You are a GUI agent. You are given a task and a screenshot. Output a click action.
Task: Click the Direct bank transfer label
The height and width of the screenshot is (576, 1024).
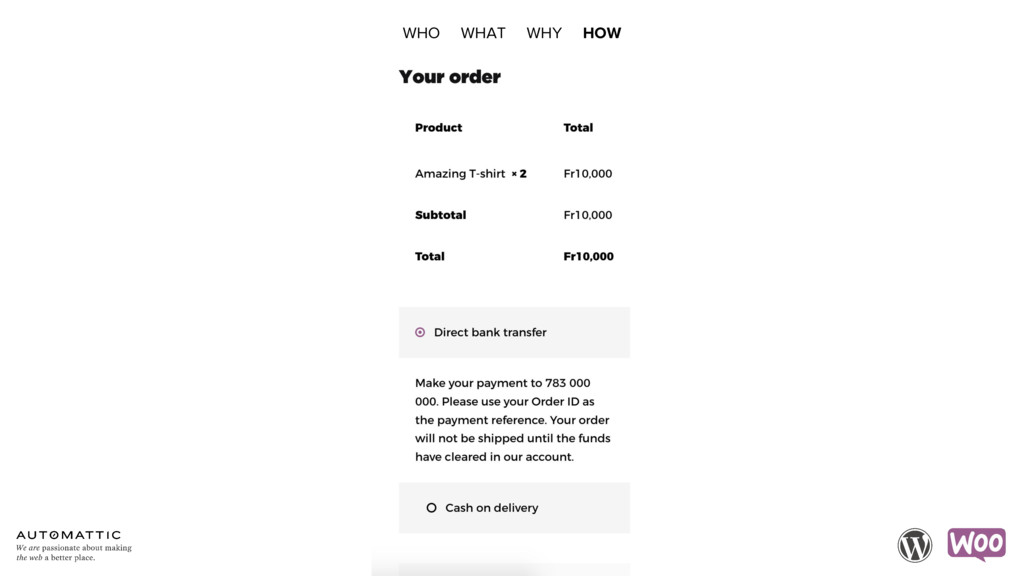coord(490,332)
